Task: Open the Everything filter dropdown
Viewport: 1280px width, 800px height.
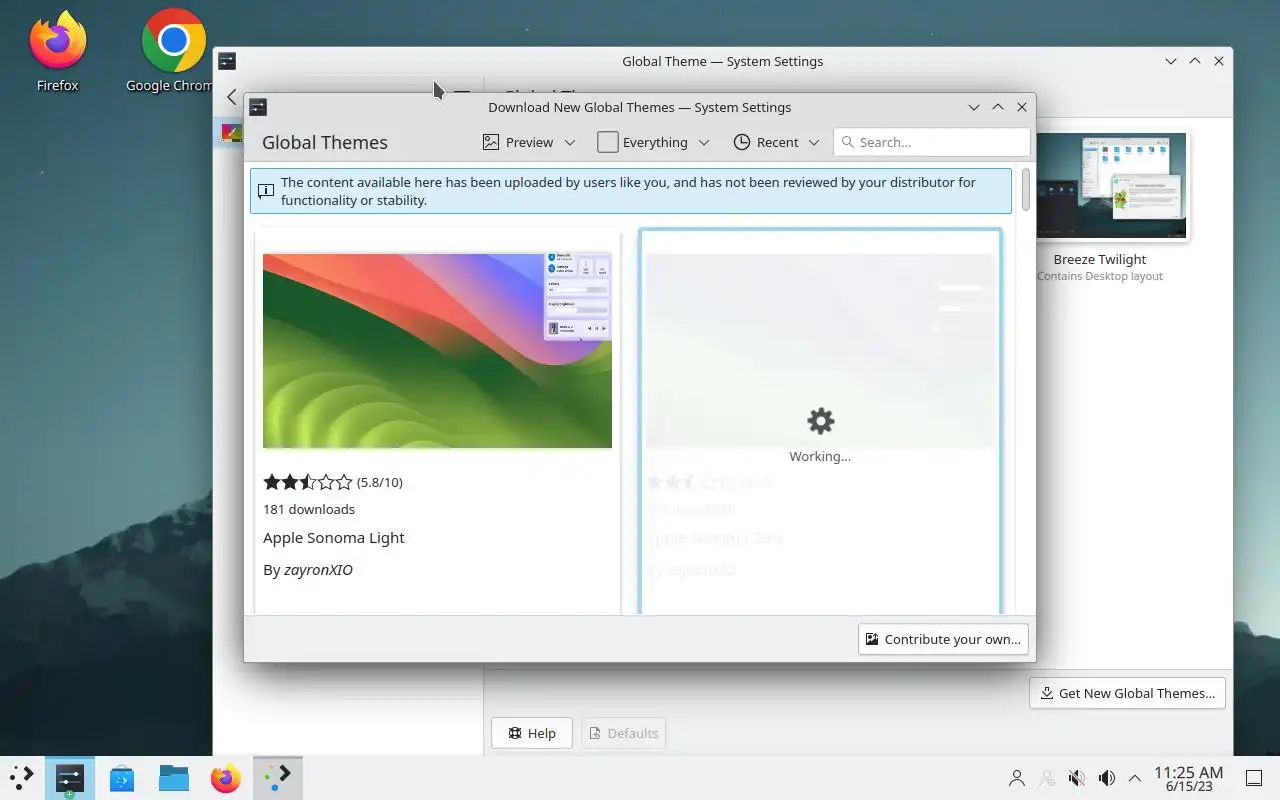Action: [654, 142]
